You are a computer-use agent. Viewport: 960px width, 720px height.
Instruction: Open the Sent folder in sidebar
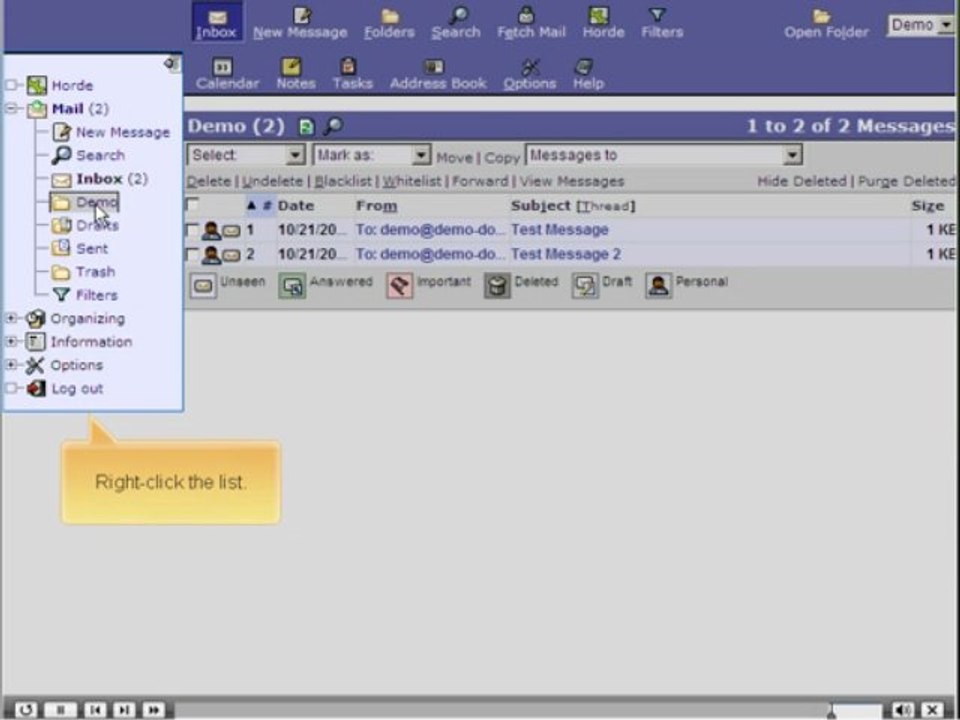(x=92, y=249)
